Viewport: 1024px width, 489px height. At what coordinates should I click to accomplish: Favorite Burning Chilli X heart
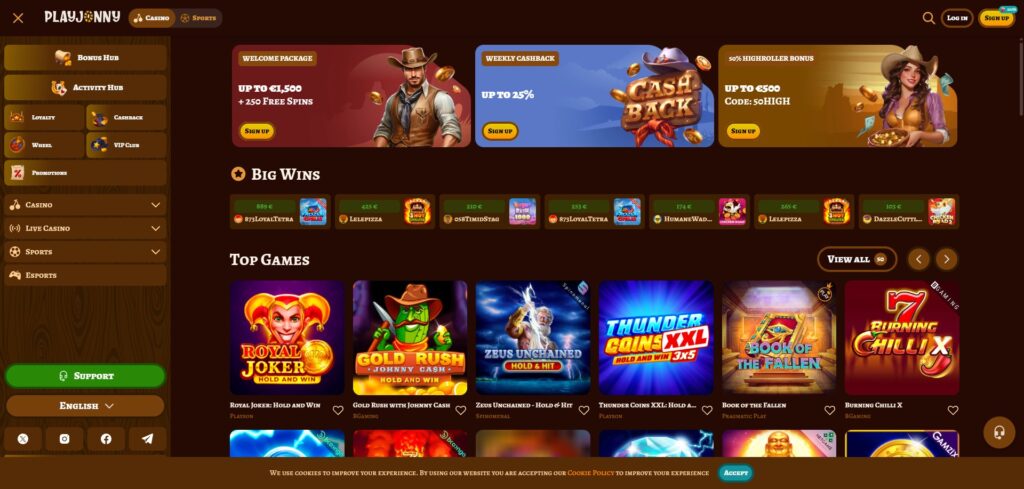tap(953, 411)
